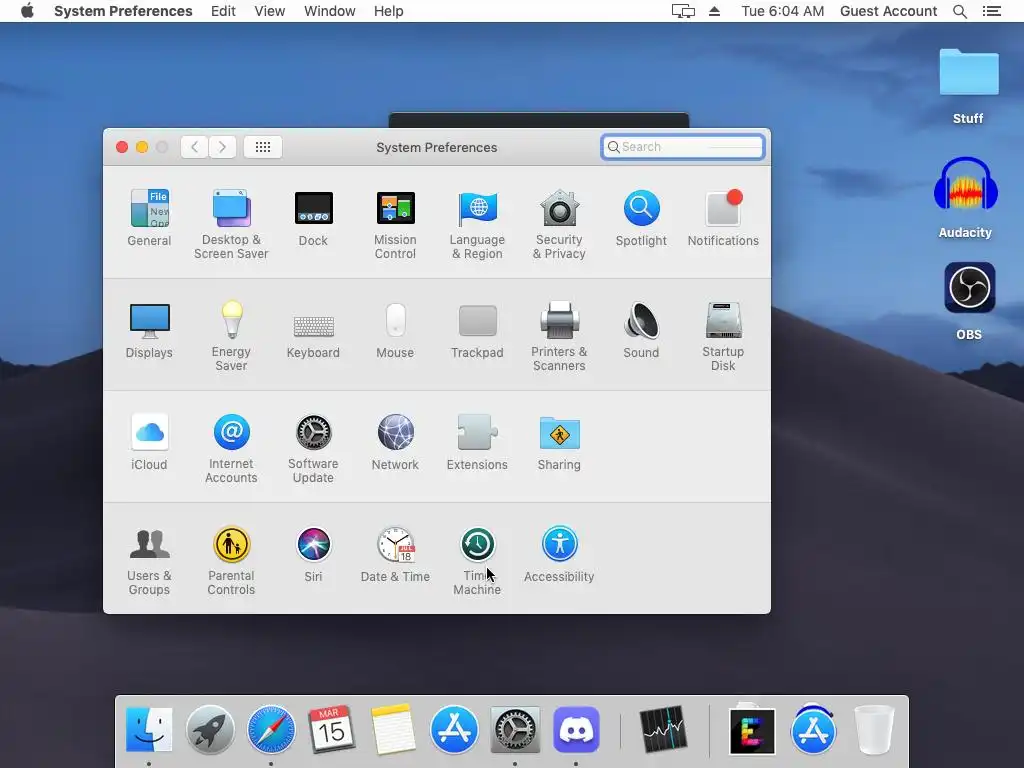Open the Edit menu

pos(223,11)
